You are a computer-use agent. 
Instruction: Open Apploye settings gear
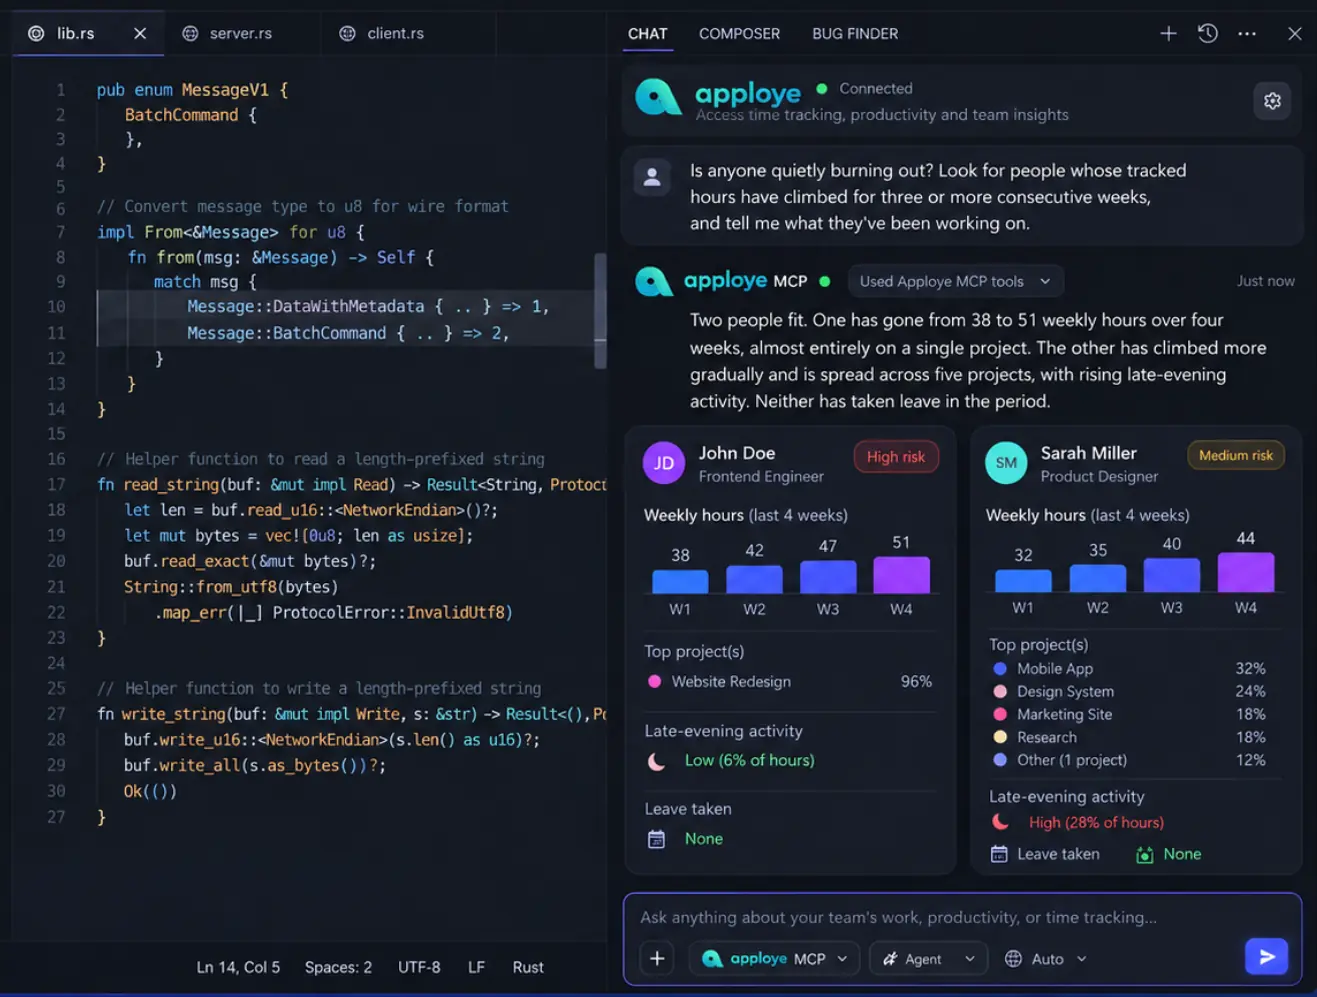pyautogui.click(x=1272, y=101)
